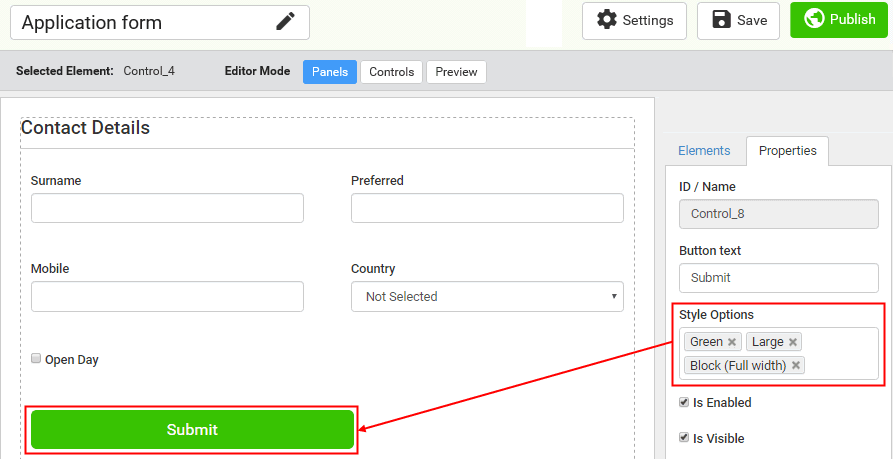Click the Surname input field

pyautogui.click(x=167, y=208)
